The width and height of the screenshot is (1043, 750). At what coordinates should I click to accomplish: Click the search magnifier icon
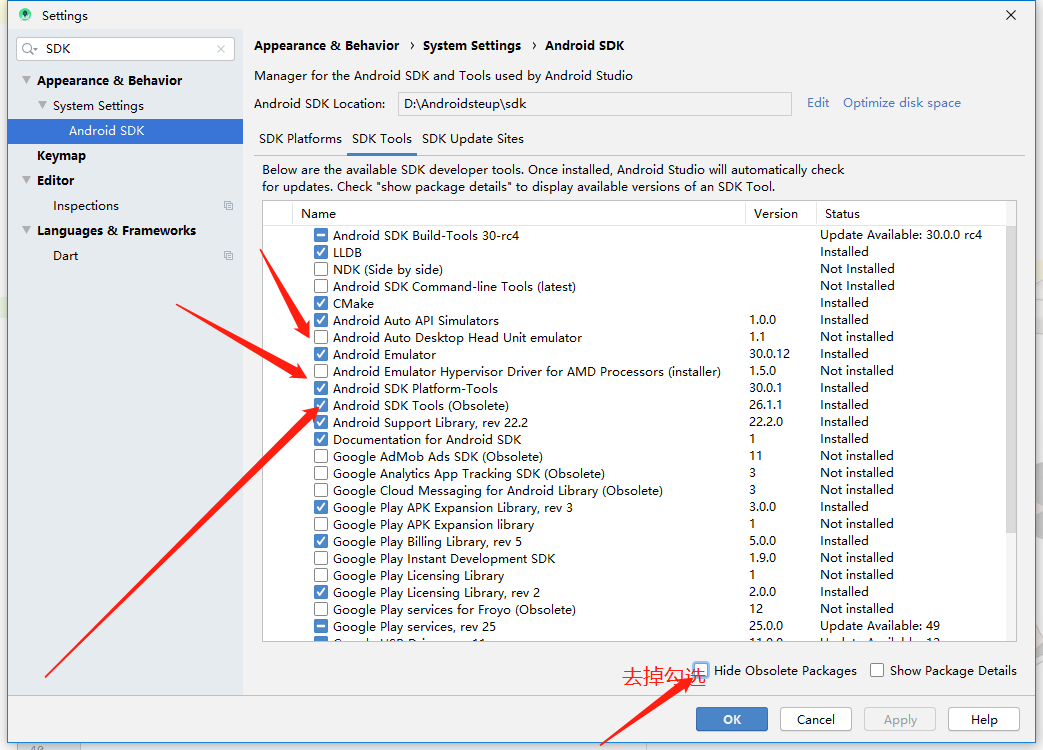29,49
